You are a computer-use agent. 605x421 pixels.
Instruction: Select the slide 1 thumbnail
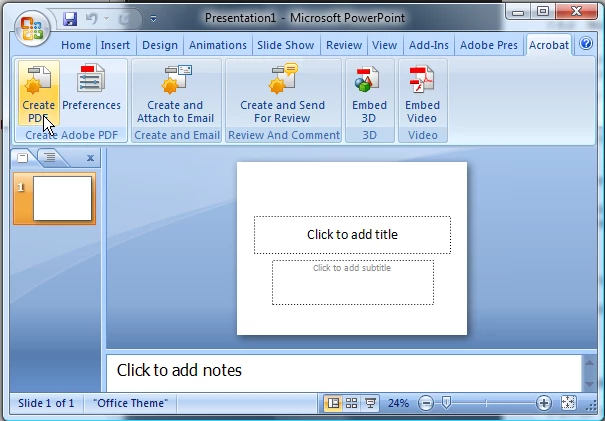54,198
